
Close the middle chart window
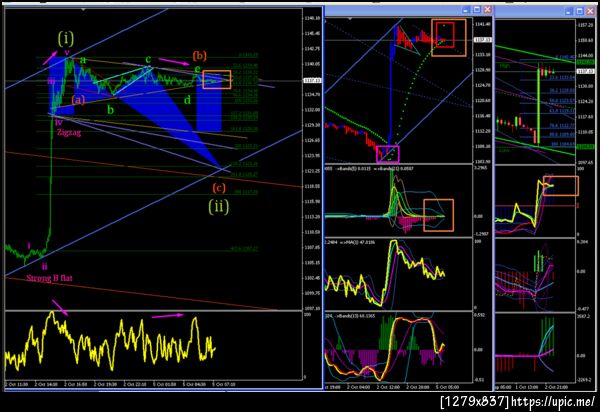[488, 10]
